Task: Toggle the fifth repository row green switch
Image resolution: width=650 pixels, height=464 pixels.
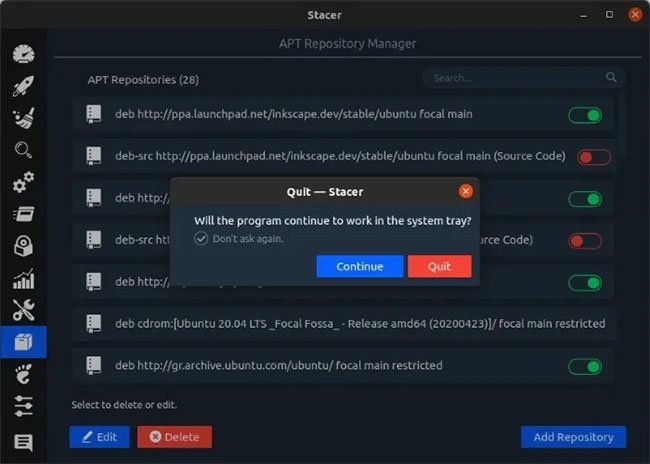Action: 585,283
